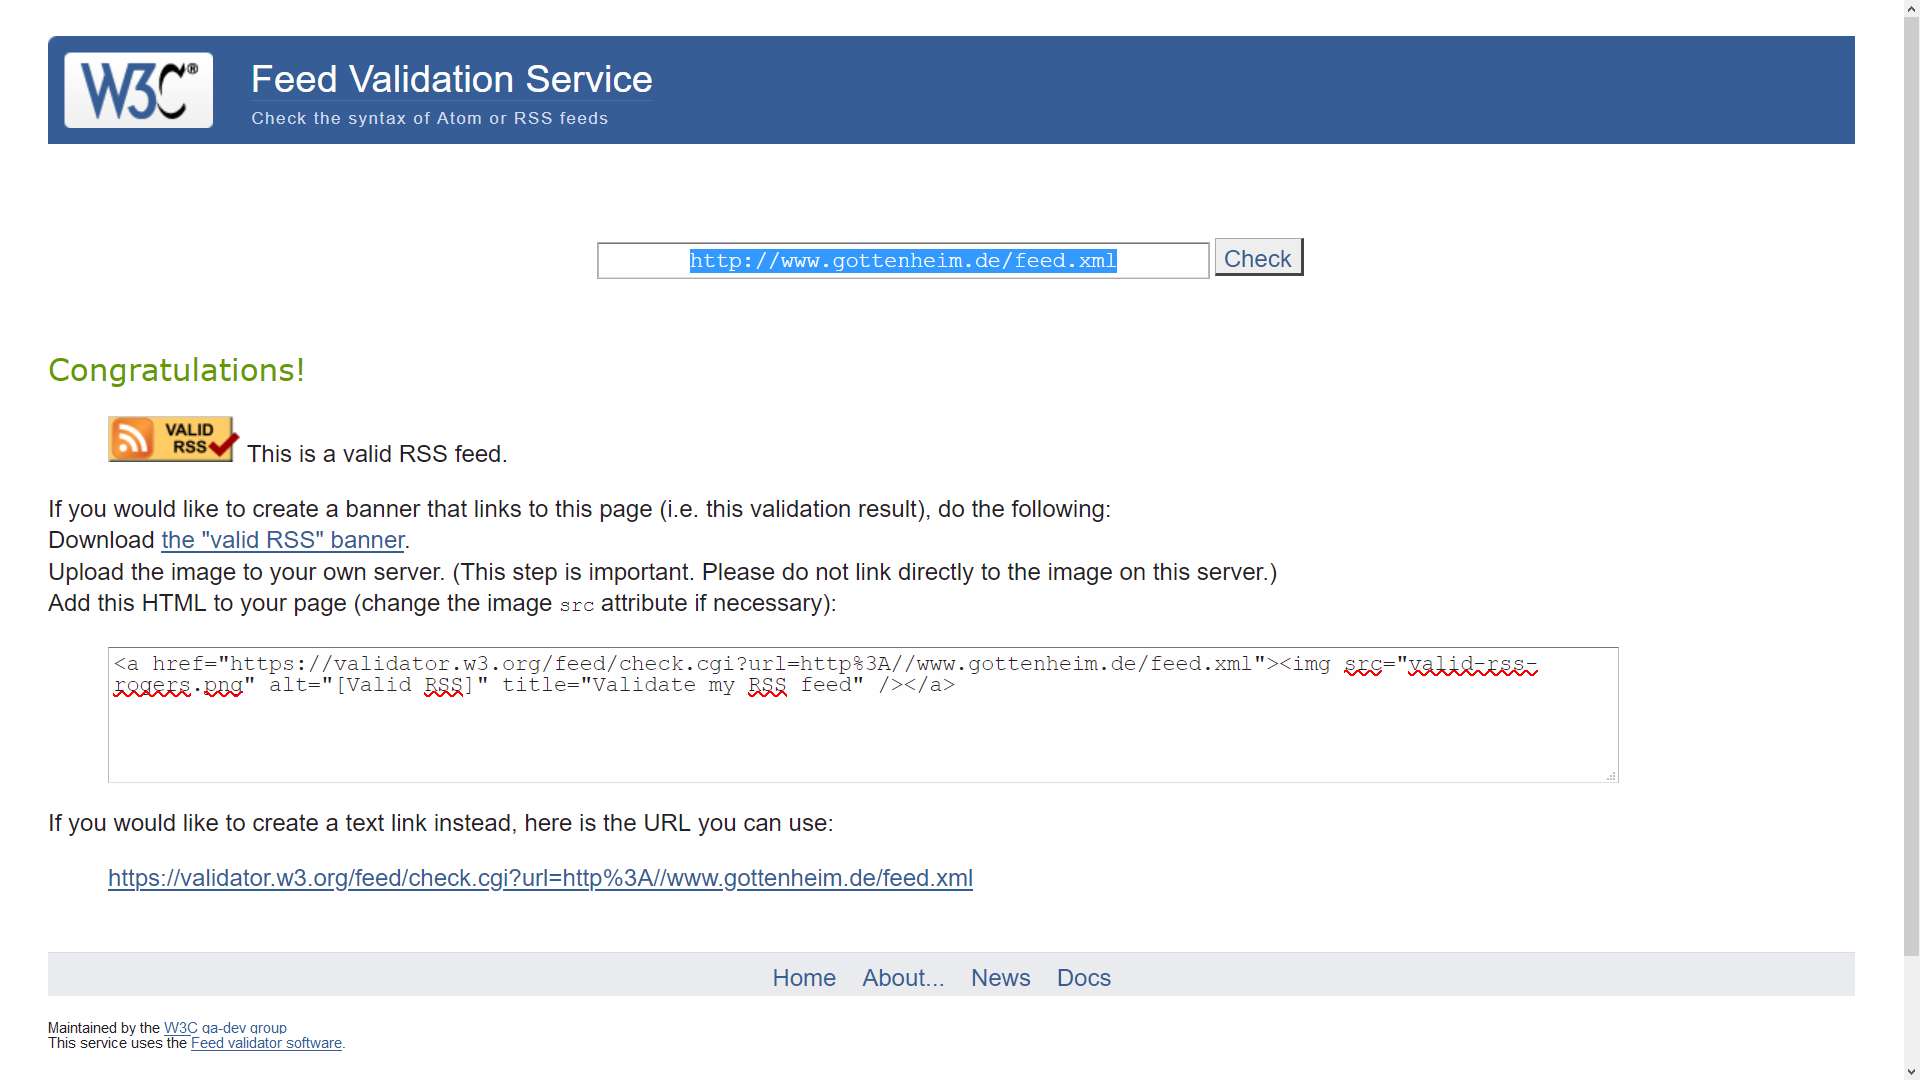Click the Feed Validation Service title
Image resolution: width=1920 pixels, height=1080 pixels.
(x=451, y=79)
